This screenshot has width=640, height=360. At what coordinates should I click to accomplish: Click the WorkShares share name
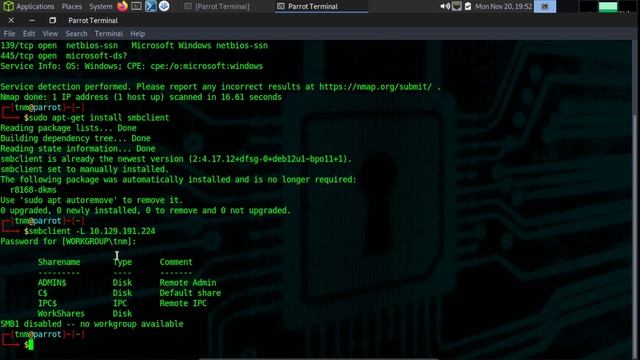[x=61, y=313]
